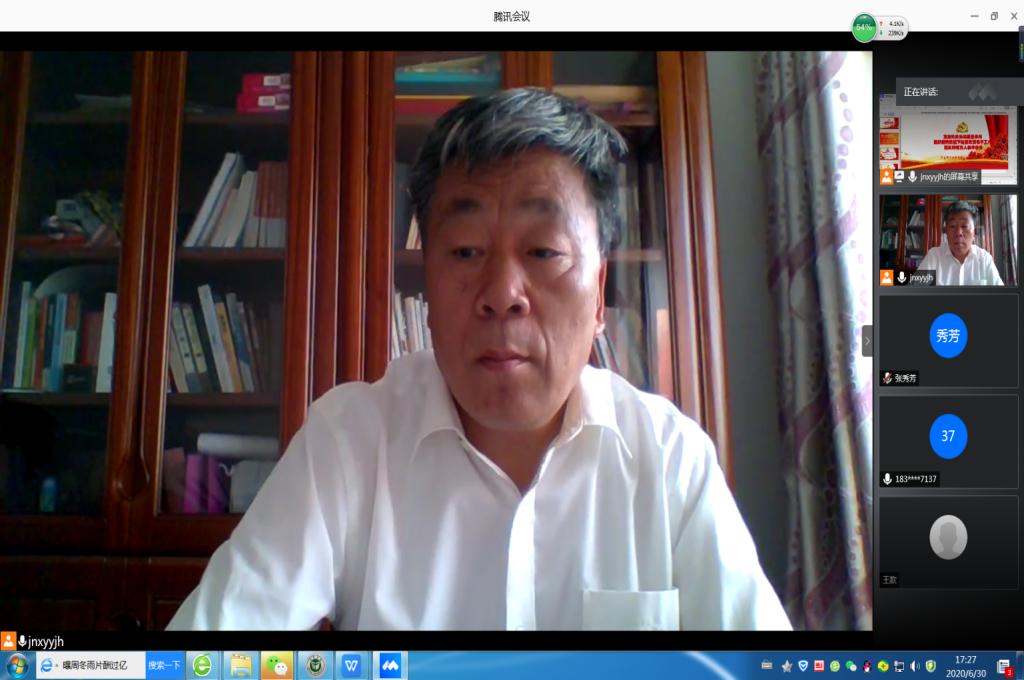The image size is (1024, 680).
Task: Open the WPS Office taskbar icon
Action: [351, 665]
